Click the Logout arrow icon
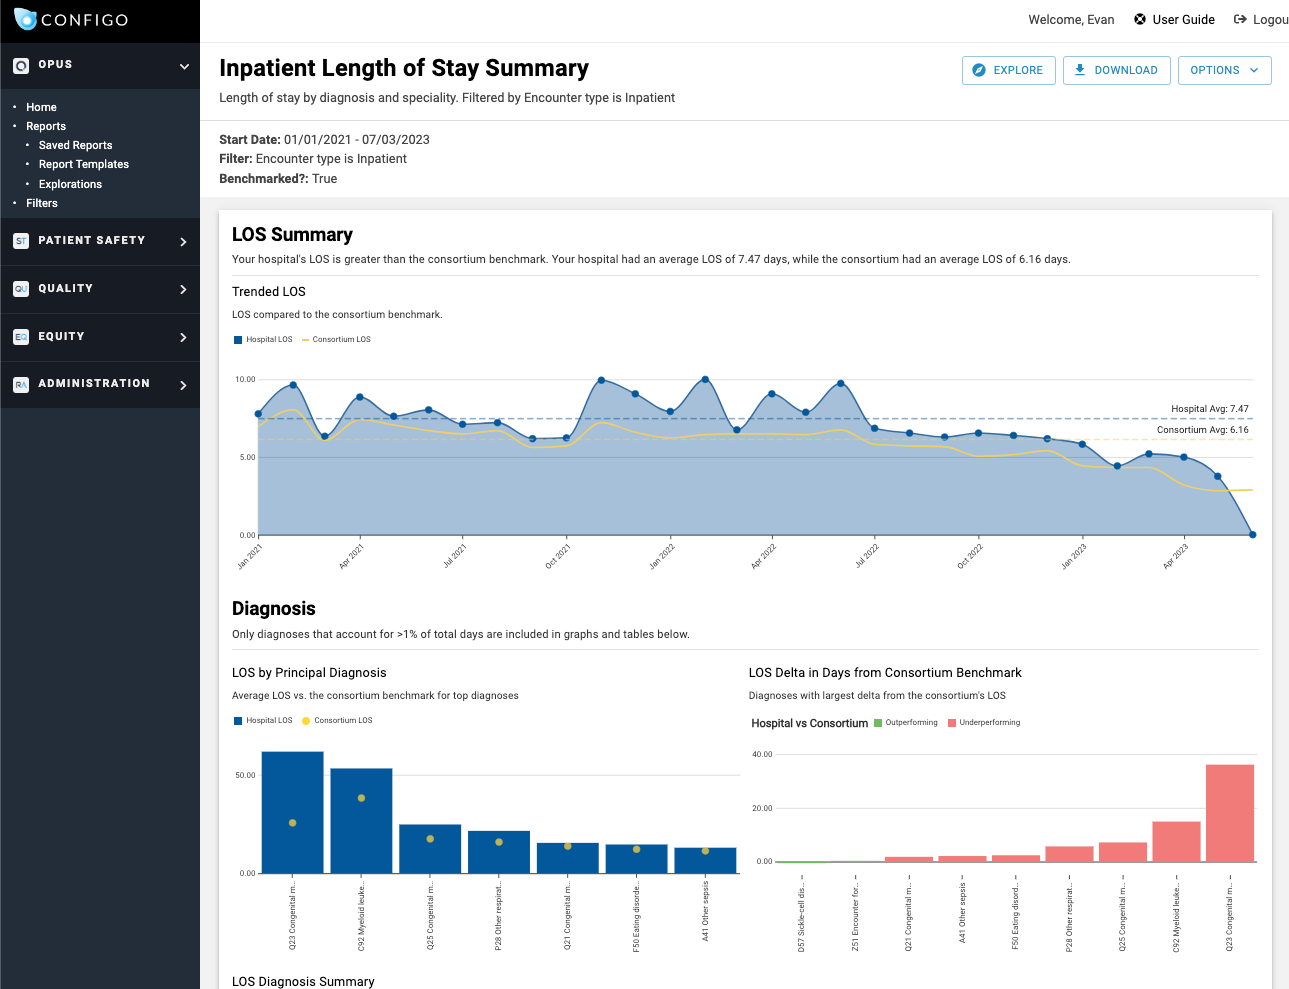This screenshot has height=989, width=1289. pyautogui.click(x=1240, y=19)
